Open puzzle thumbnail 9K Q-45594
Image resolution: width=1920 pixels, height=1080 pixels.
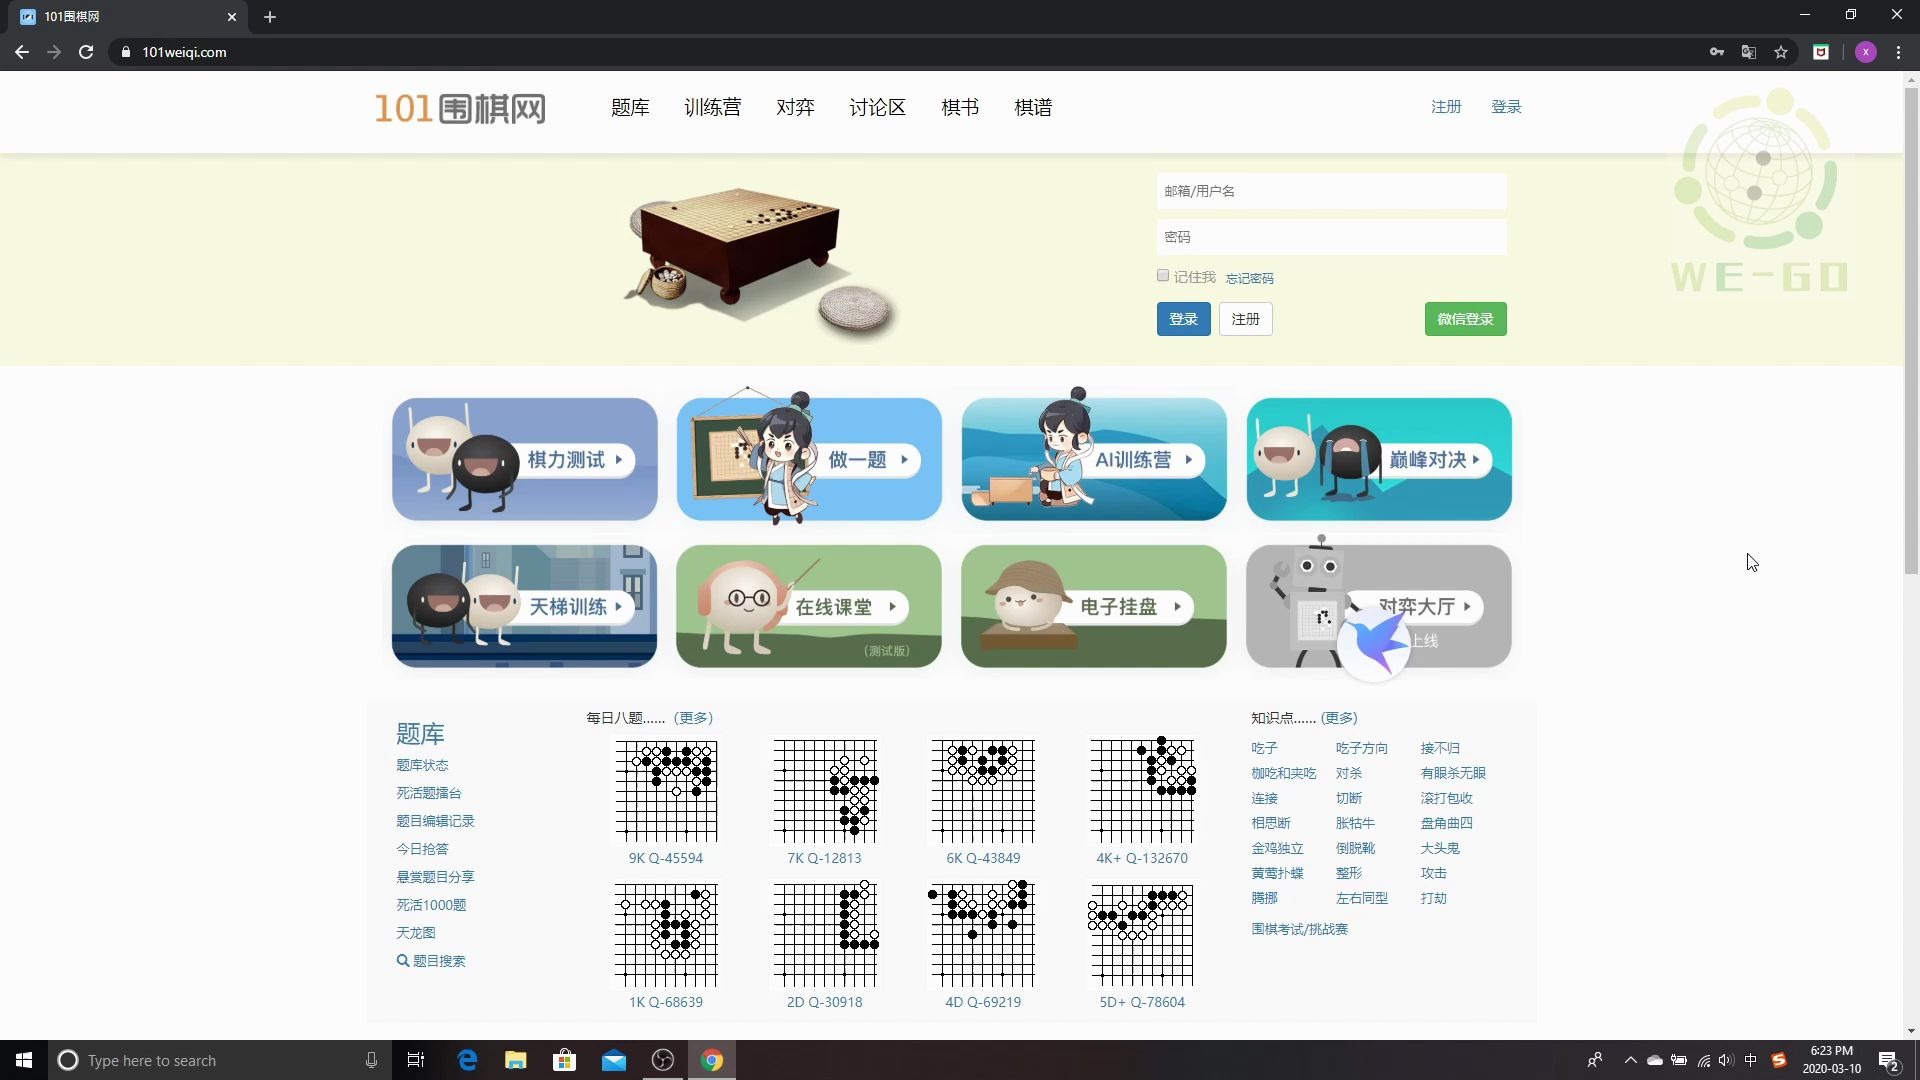point(666,792)
